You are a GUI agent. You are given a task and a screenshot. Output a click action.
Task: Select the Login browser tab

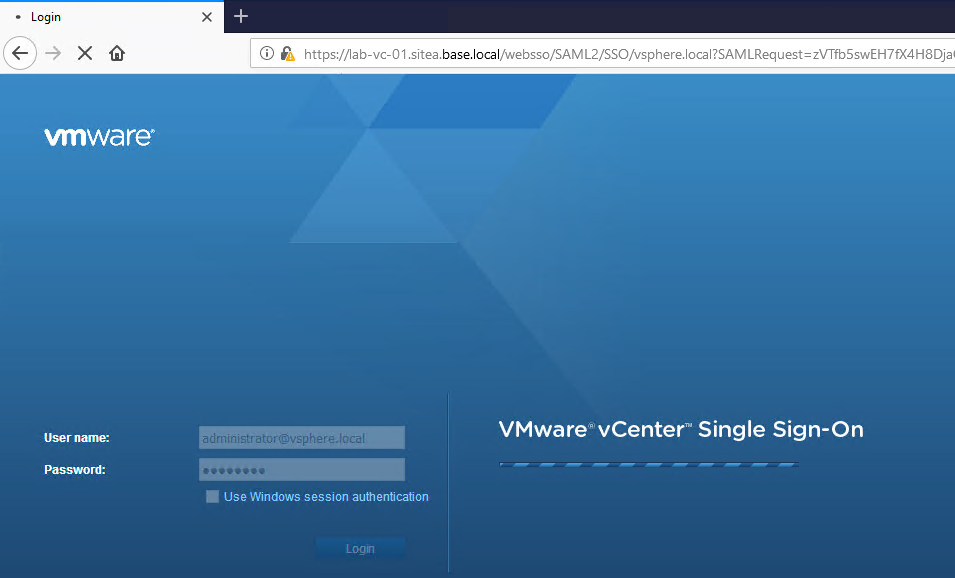pyautogui.click(x=100, y=17)
